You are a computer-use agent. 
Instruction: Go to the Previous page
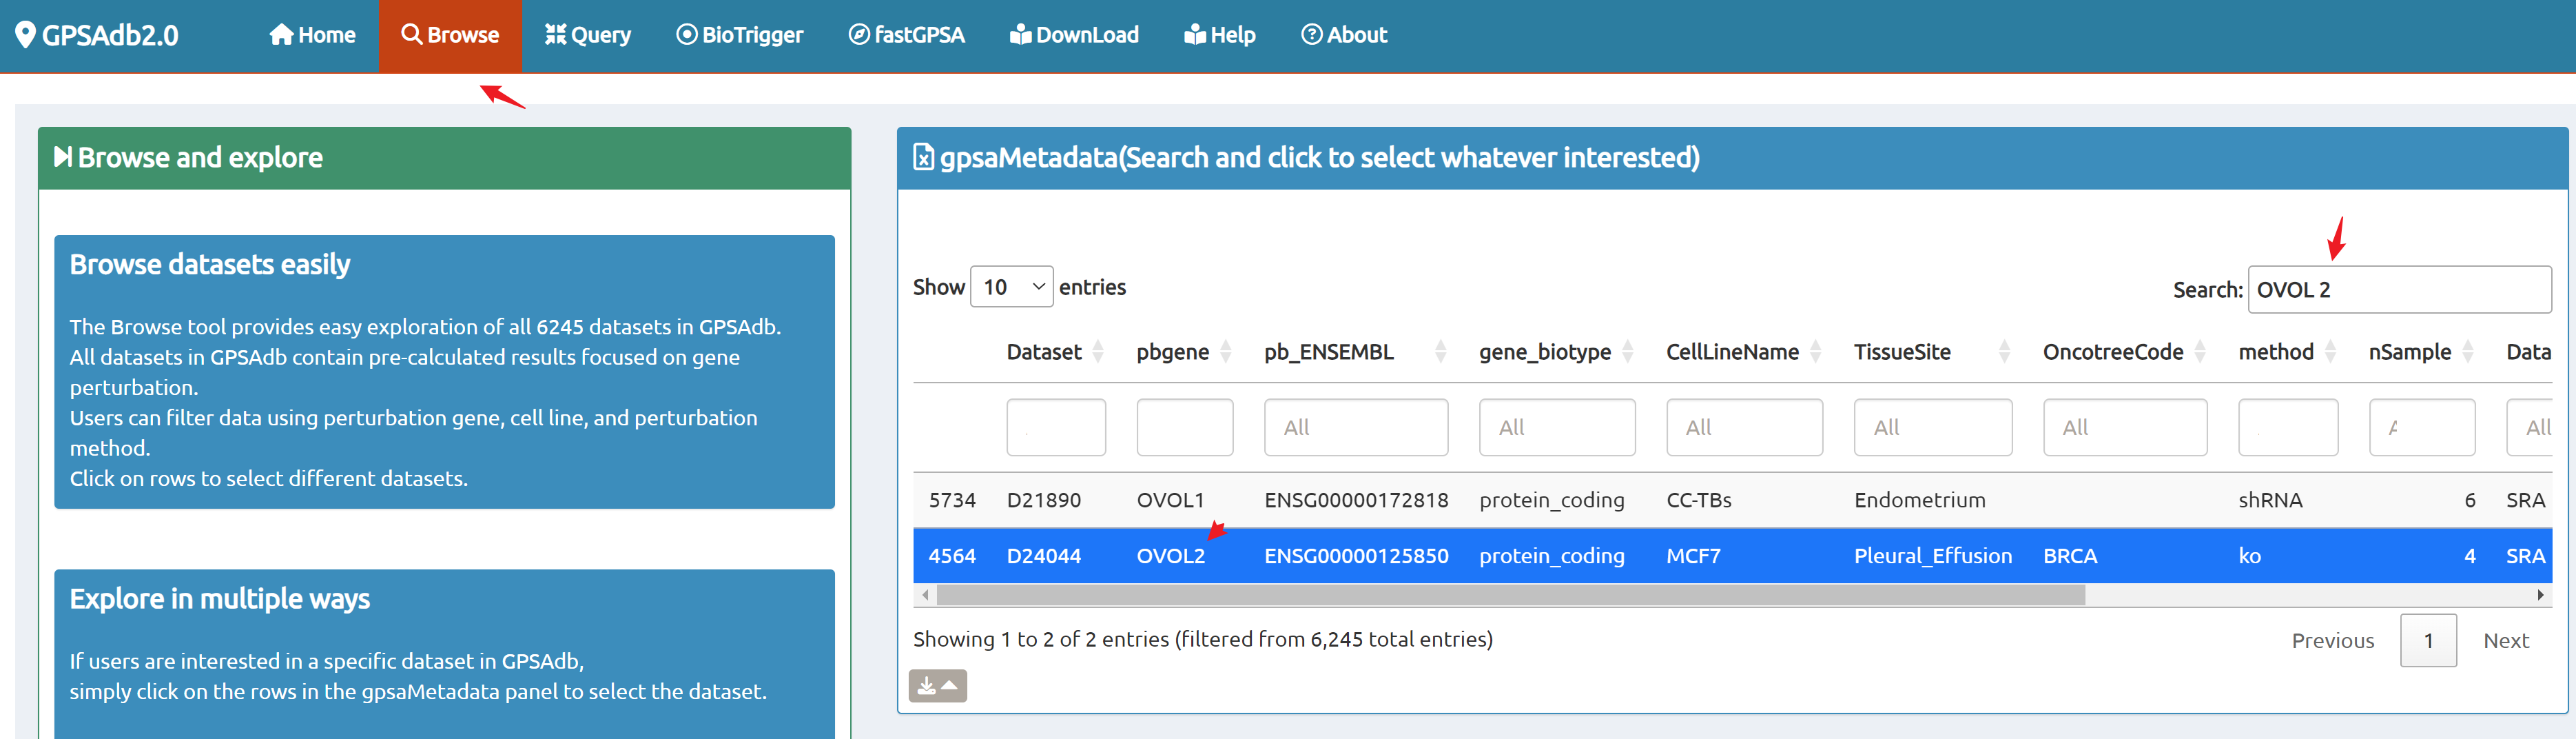point(2332,641)
